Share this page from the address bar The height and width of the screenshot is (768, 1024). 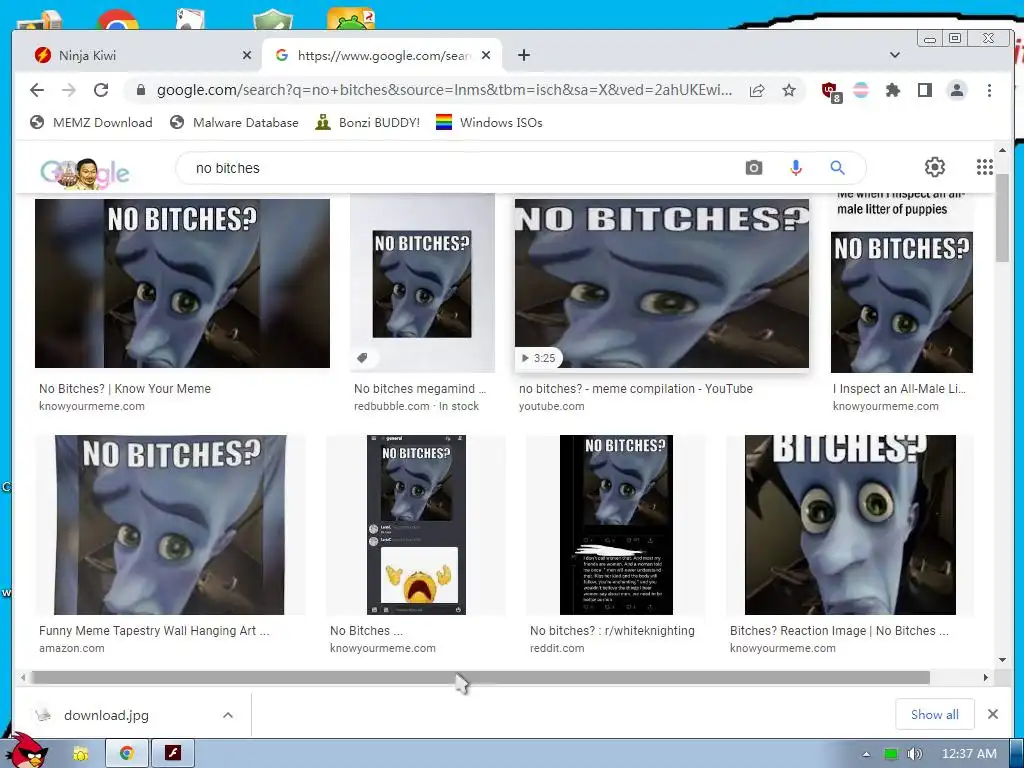pyautogui.click(x=757, y=90)
